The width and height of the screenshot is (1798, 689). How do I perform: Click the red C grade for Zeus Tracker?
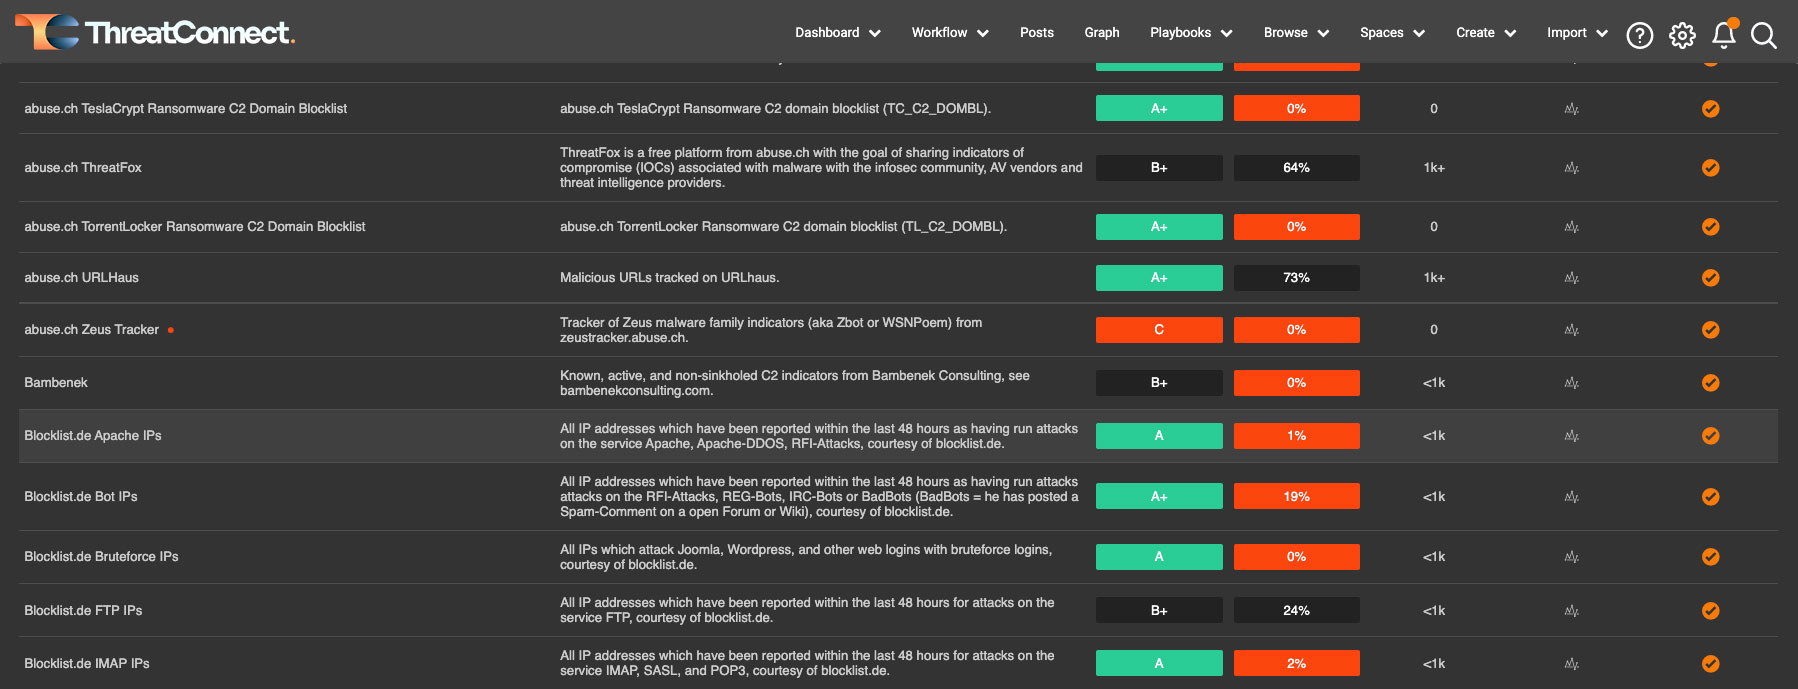point(1159,330)
